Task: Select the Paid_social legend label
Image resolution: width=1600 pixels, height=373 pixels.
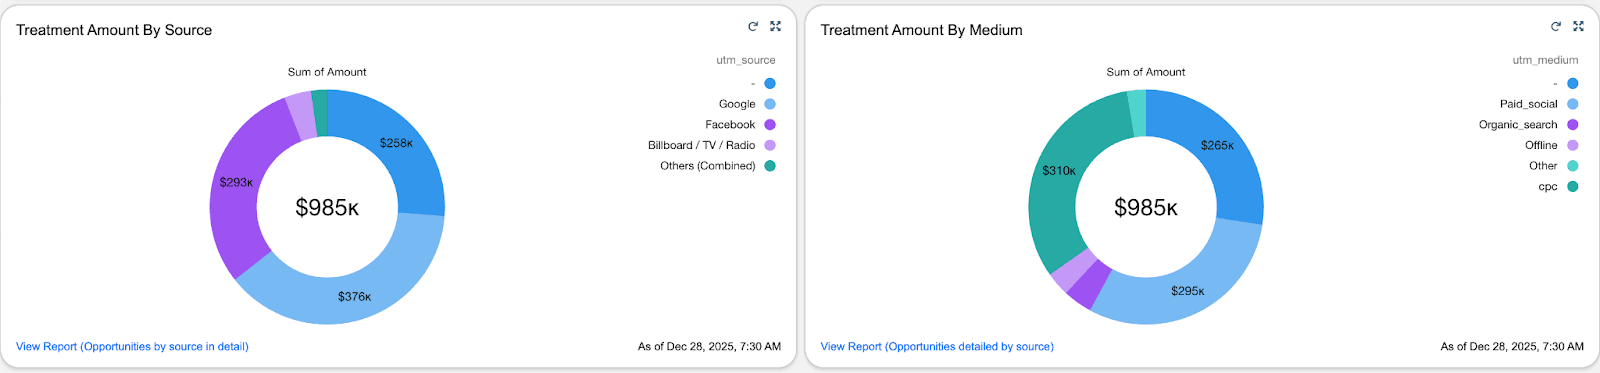Action: tap(1529, 104)
